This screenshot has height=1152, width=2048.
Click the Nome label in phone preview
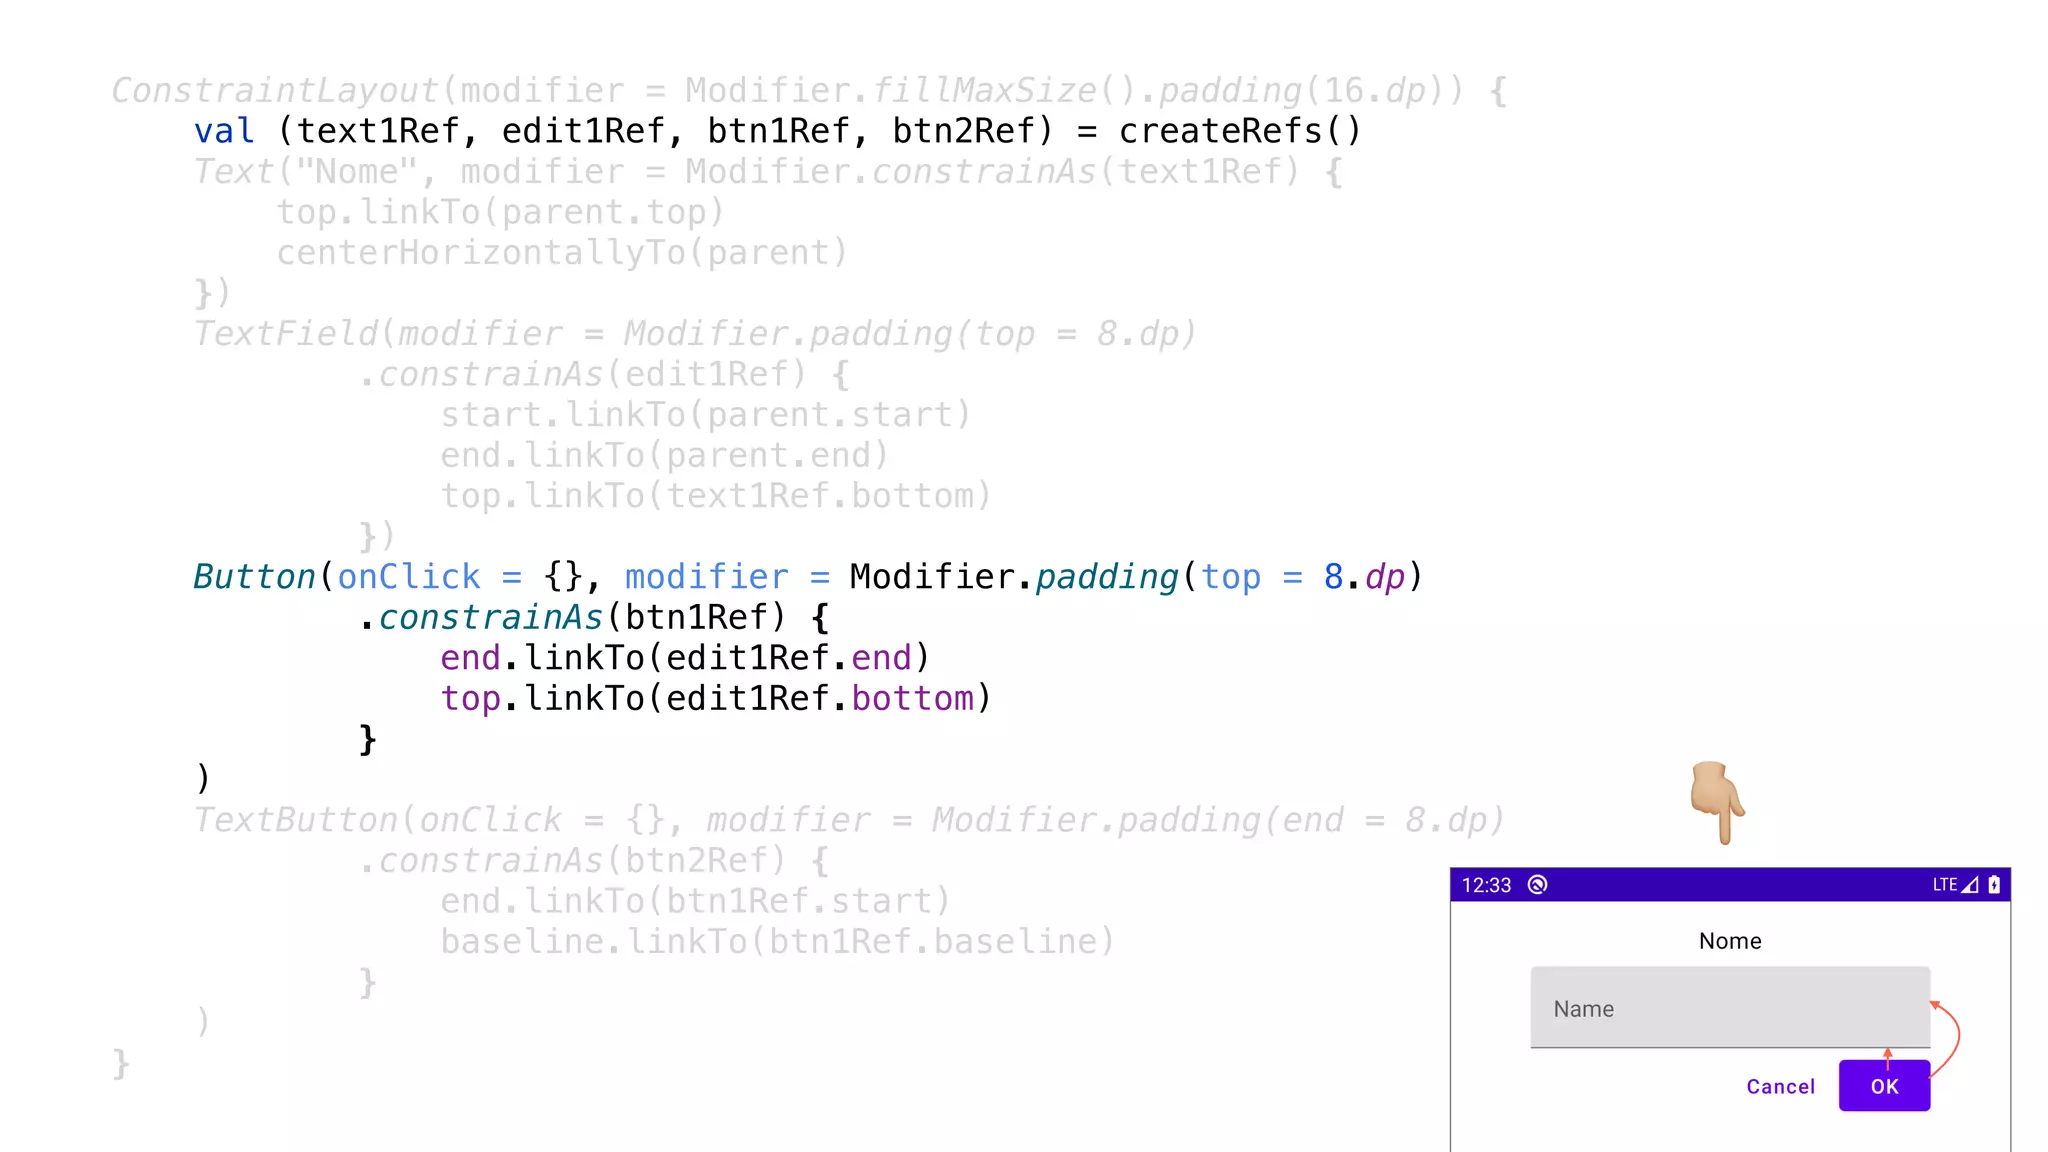pos(1730,941)
